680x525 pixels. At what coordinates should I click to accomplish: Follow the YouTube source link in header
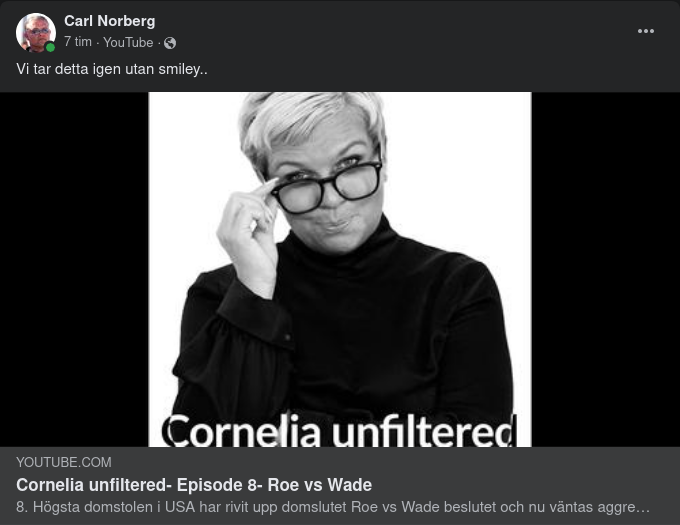[128, 42]
